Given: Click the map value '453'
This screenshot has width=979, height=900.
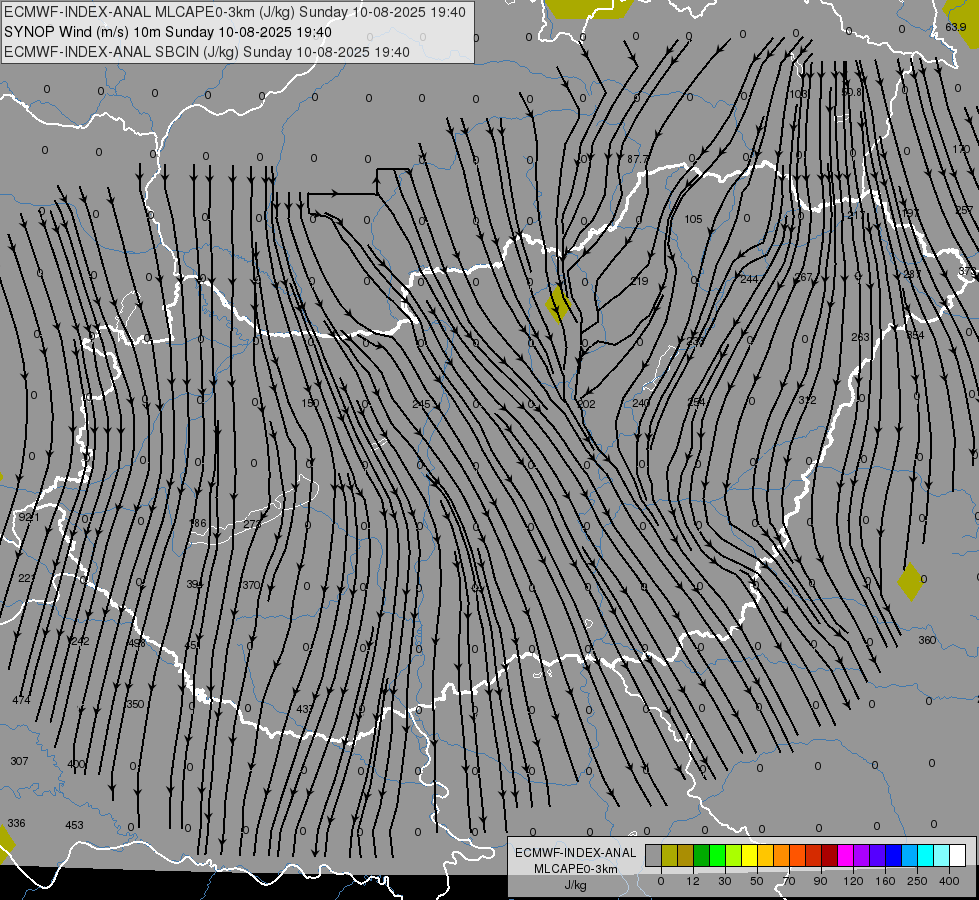Looking at the screenshot, I should coord(74,825).
